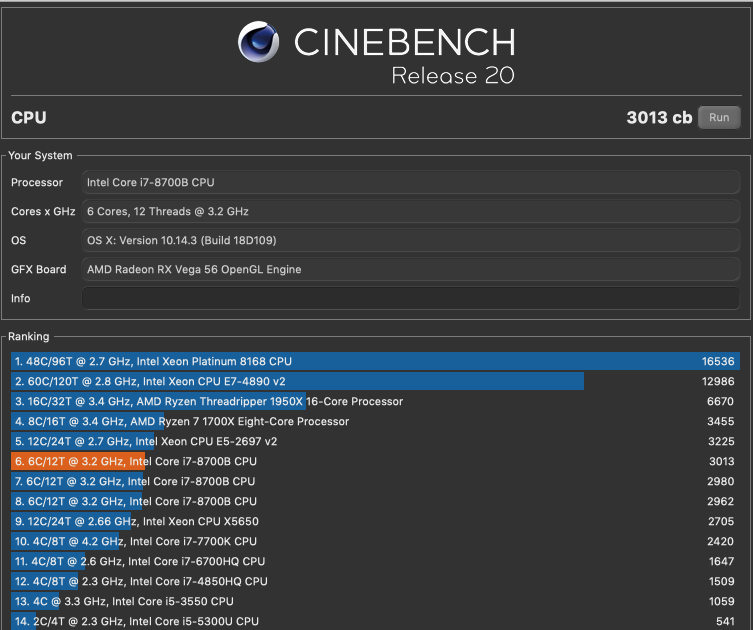
Task: Run the CPU benchmark
Action: tap(719, 118)
